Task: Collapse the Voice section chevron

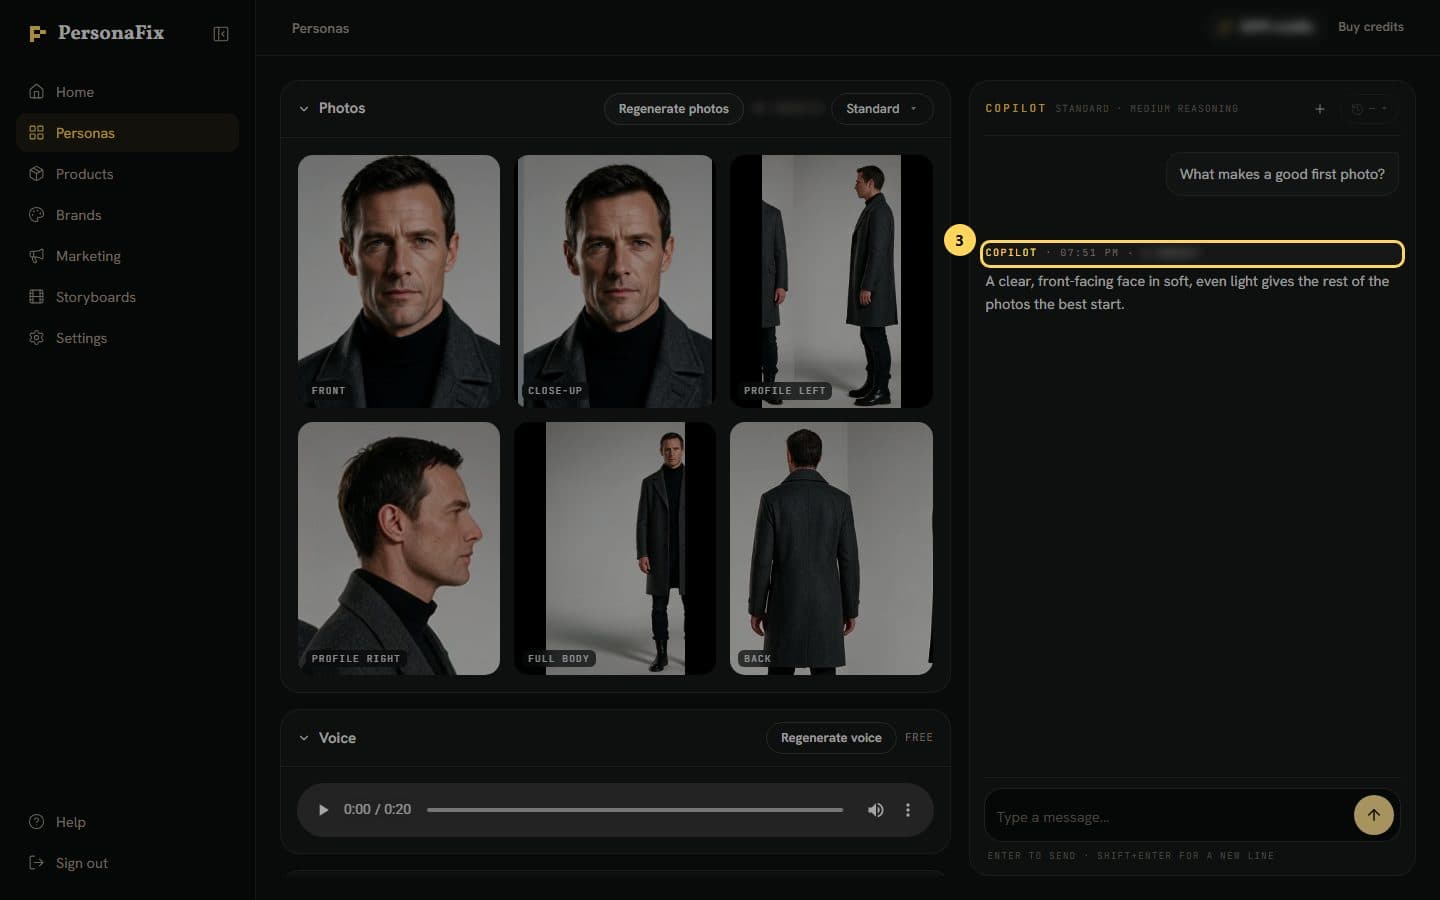Action: 304,738
